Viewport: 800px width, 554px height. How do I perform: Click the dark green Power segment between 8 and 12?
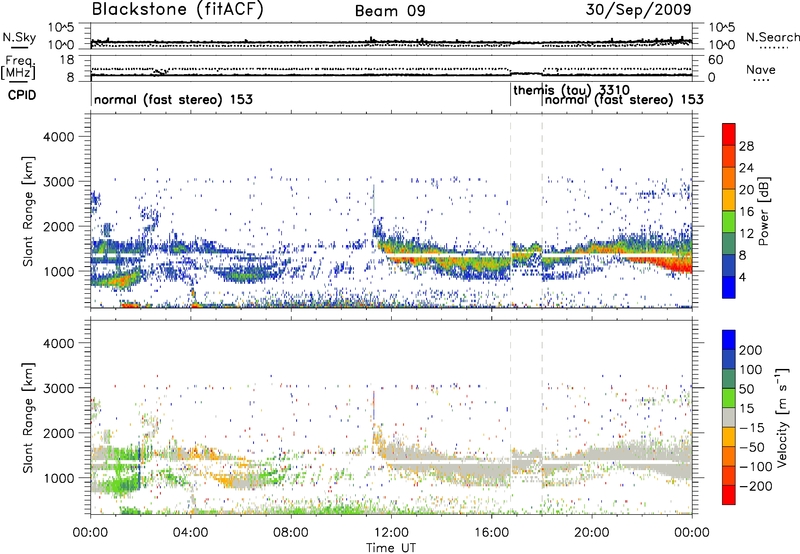(x=729, y=243)
